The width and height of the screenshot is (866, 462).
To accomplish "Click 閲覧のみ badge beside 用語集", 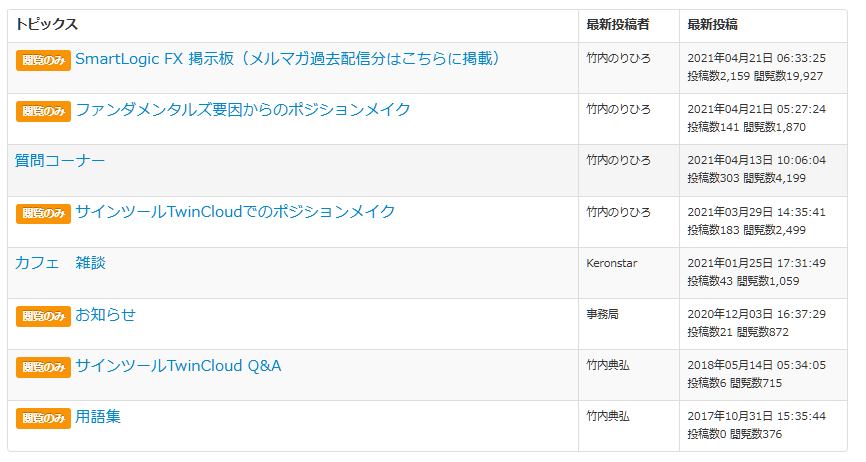I will point(44,418).
